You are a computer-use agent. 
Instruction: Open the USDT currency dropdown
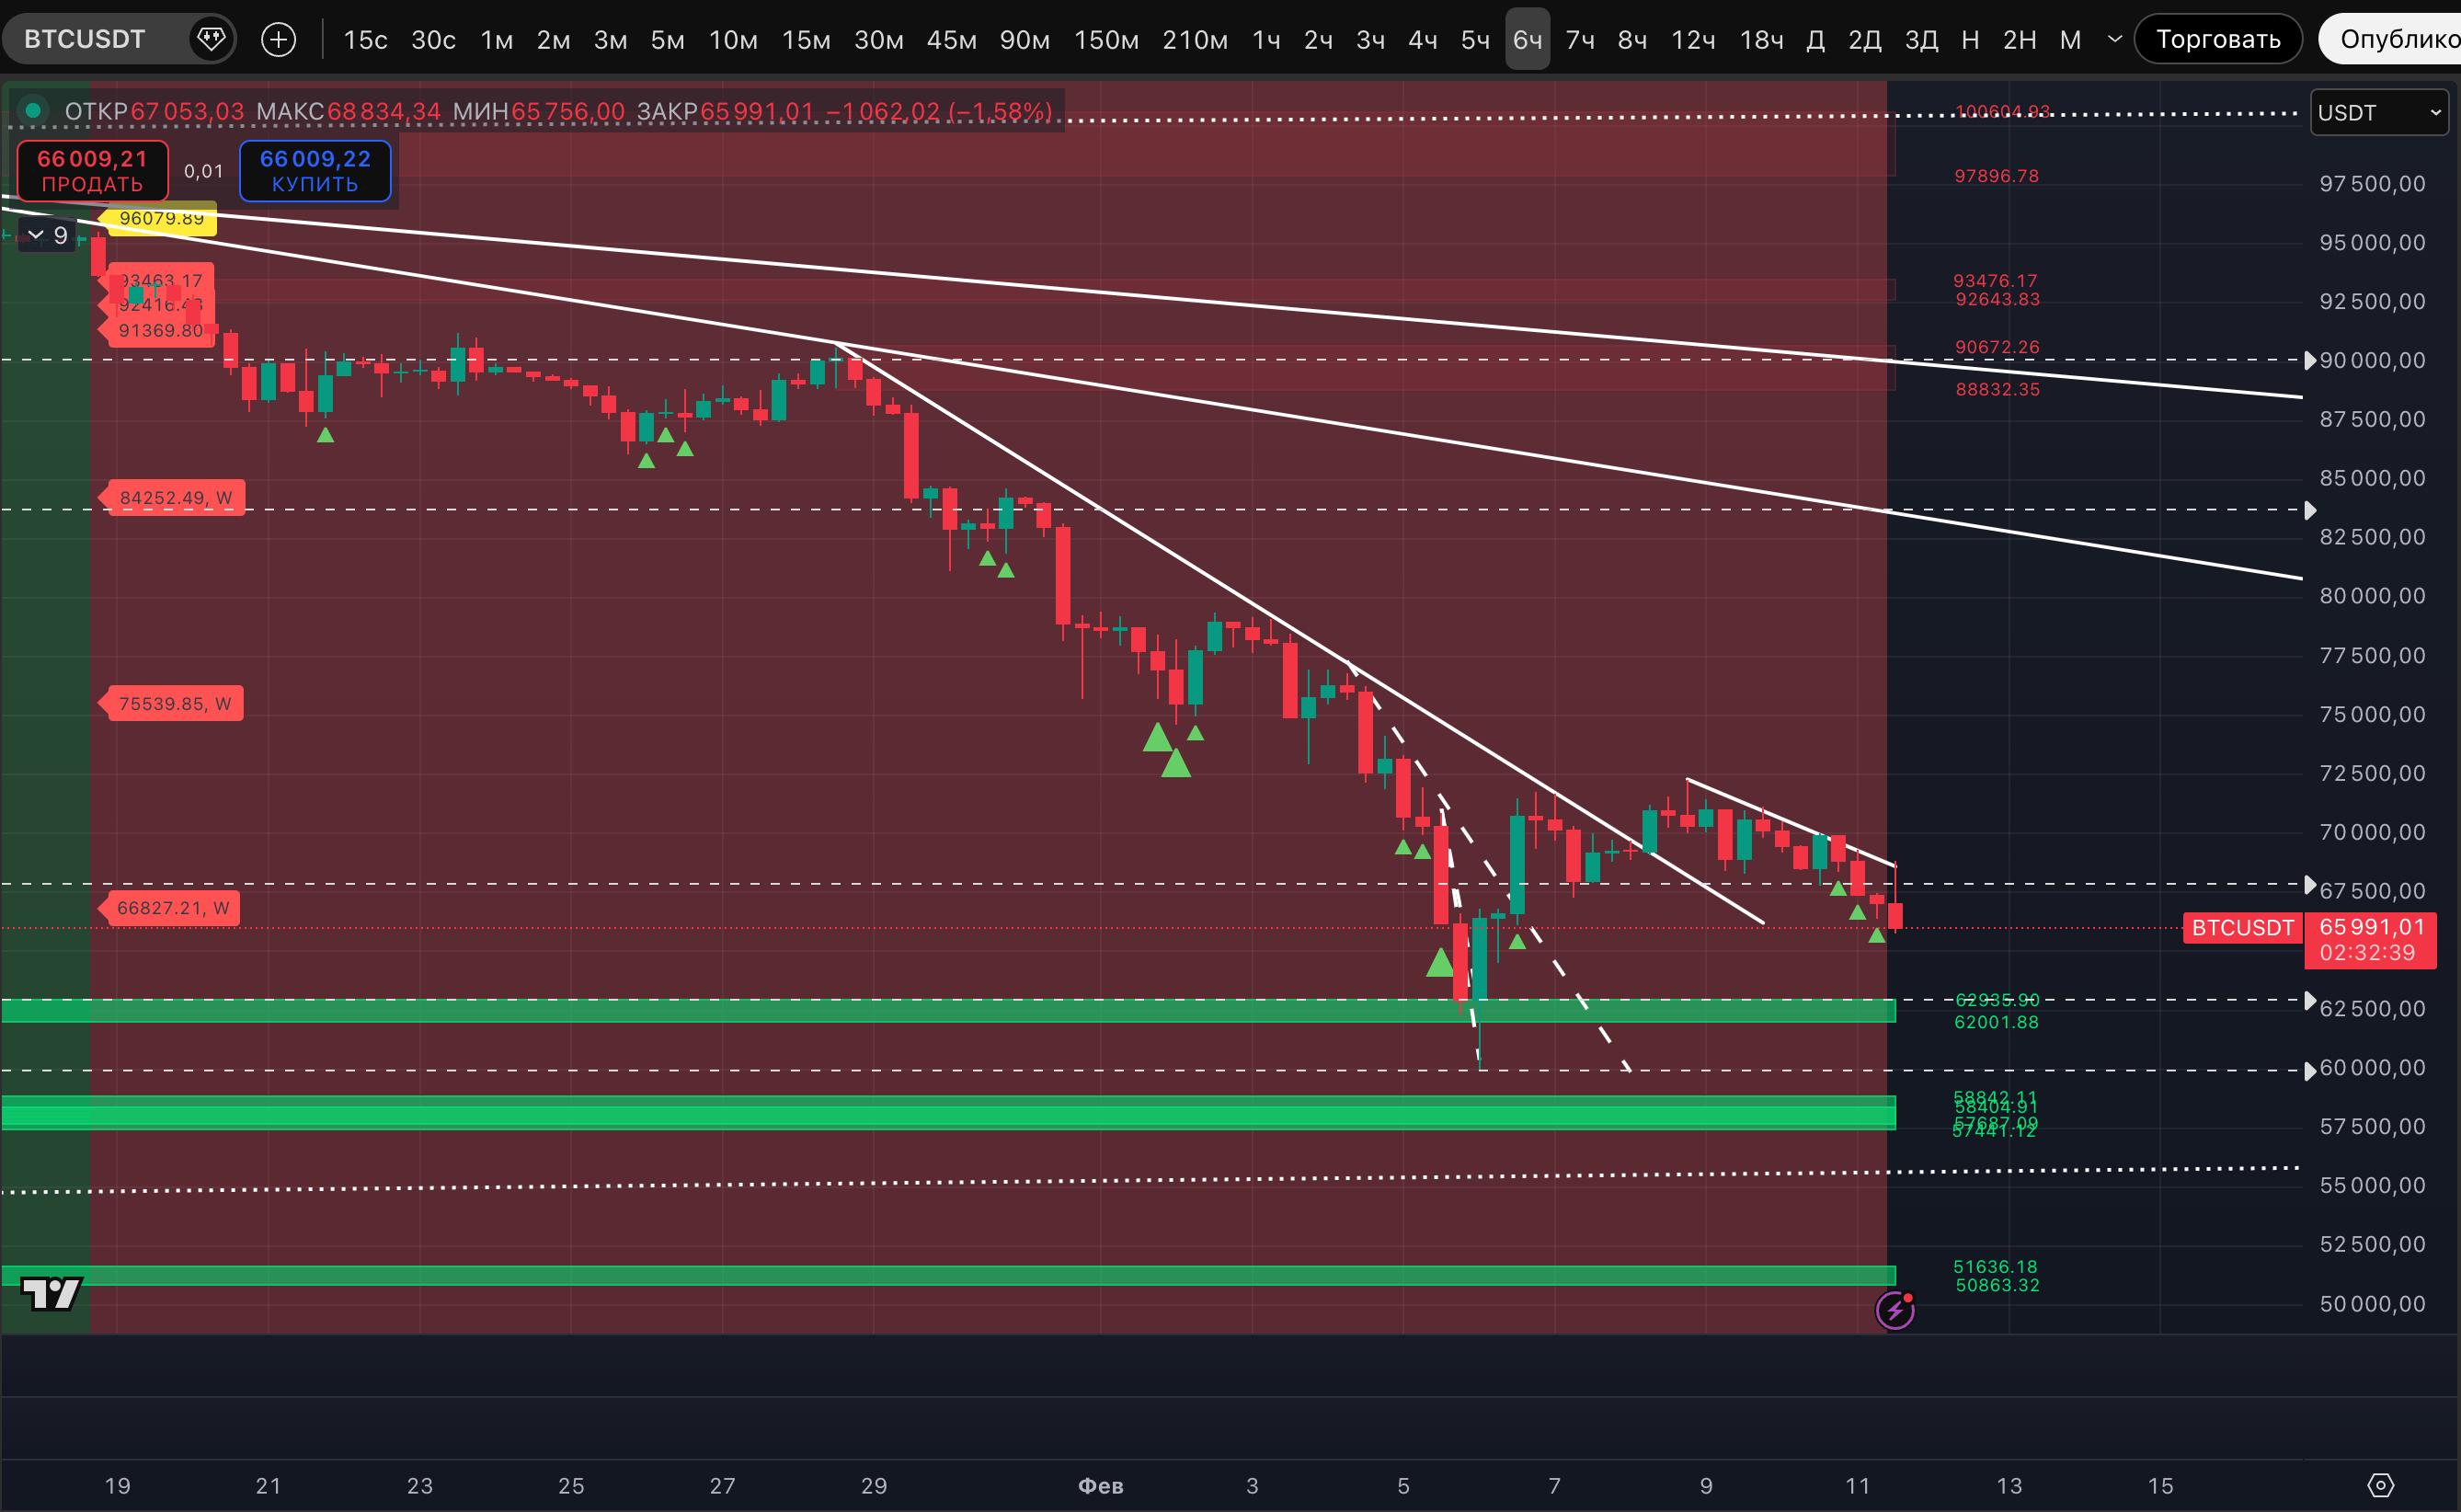click(2379, 113)
